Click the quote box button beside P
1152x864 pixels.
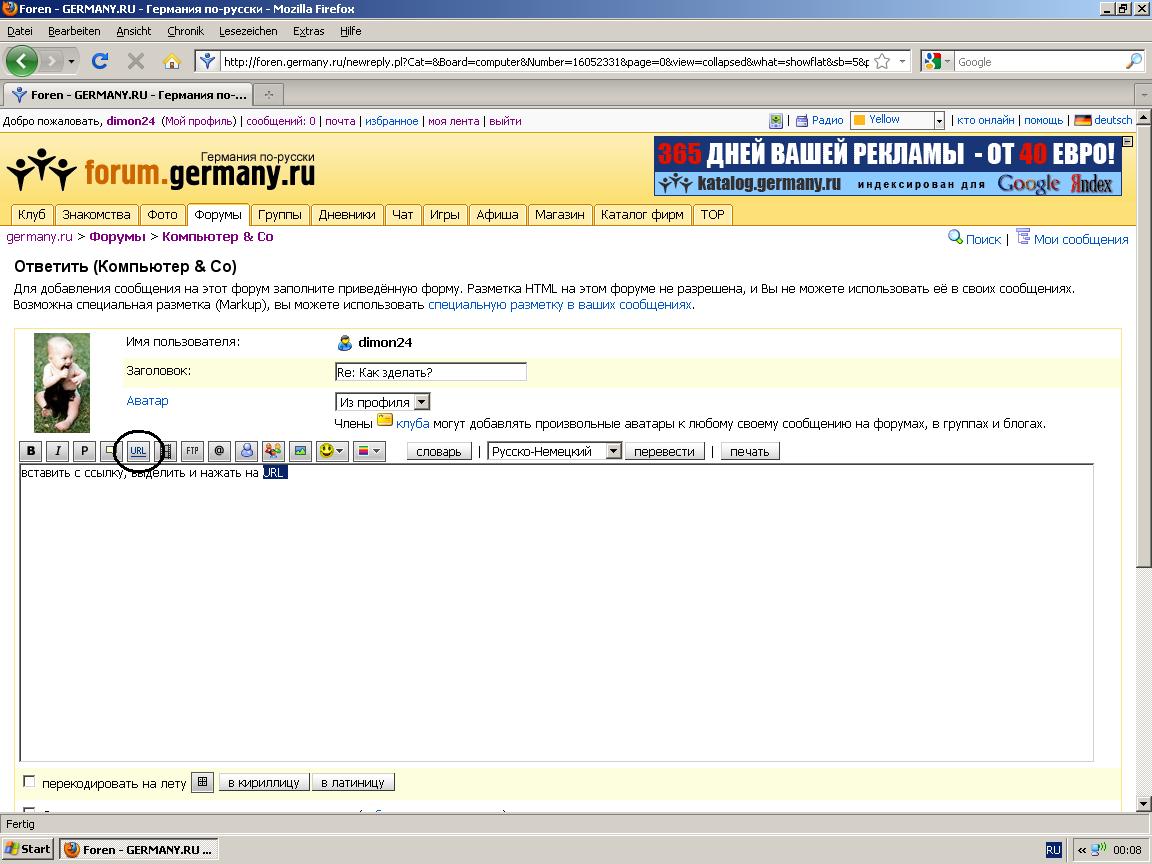(109, 451)
